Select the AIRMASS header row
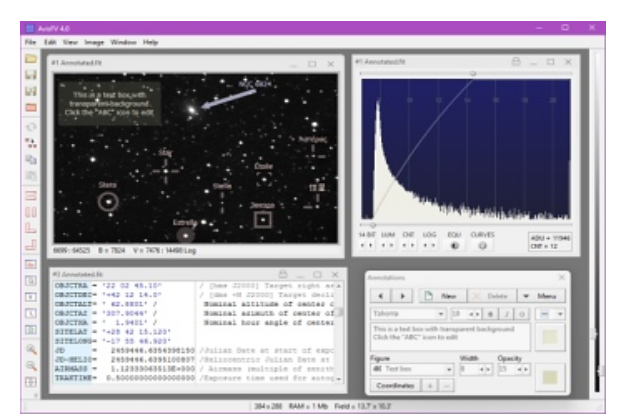Image resolution: width=621 pixels, height=417 pixels. (x=195, y=369)
